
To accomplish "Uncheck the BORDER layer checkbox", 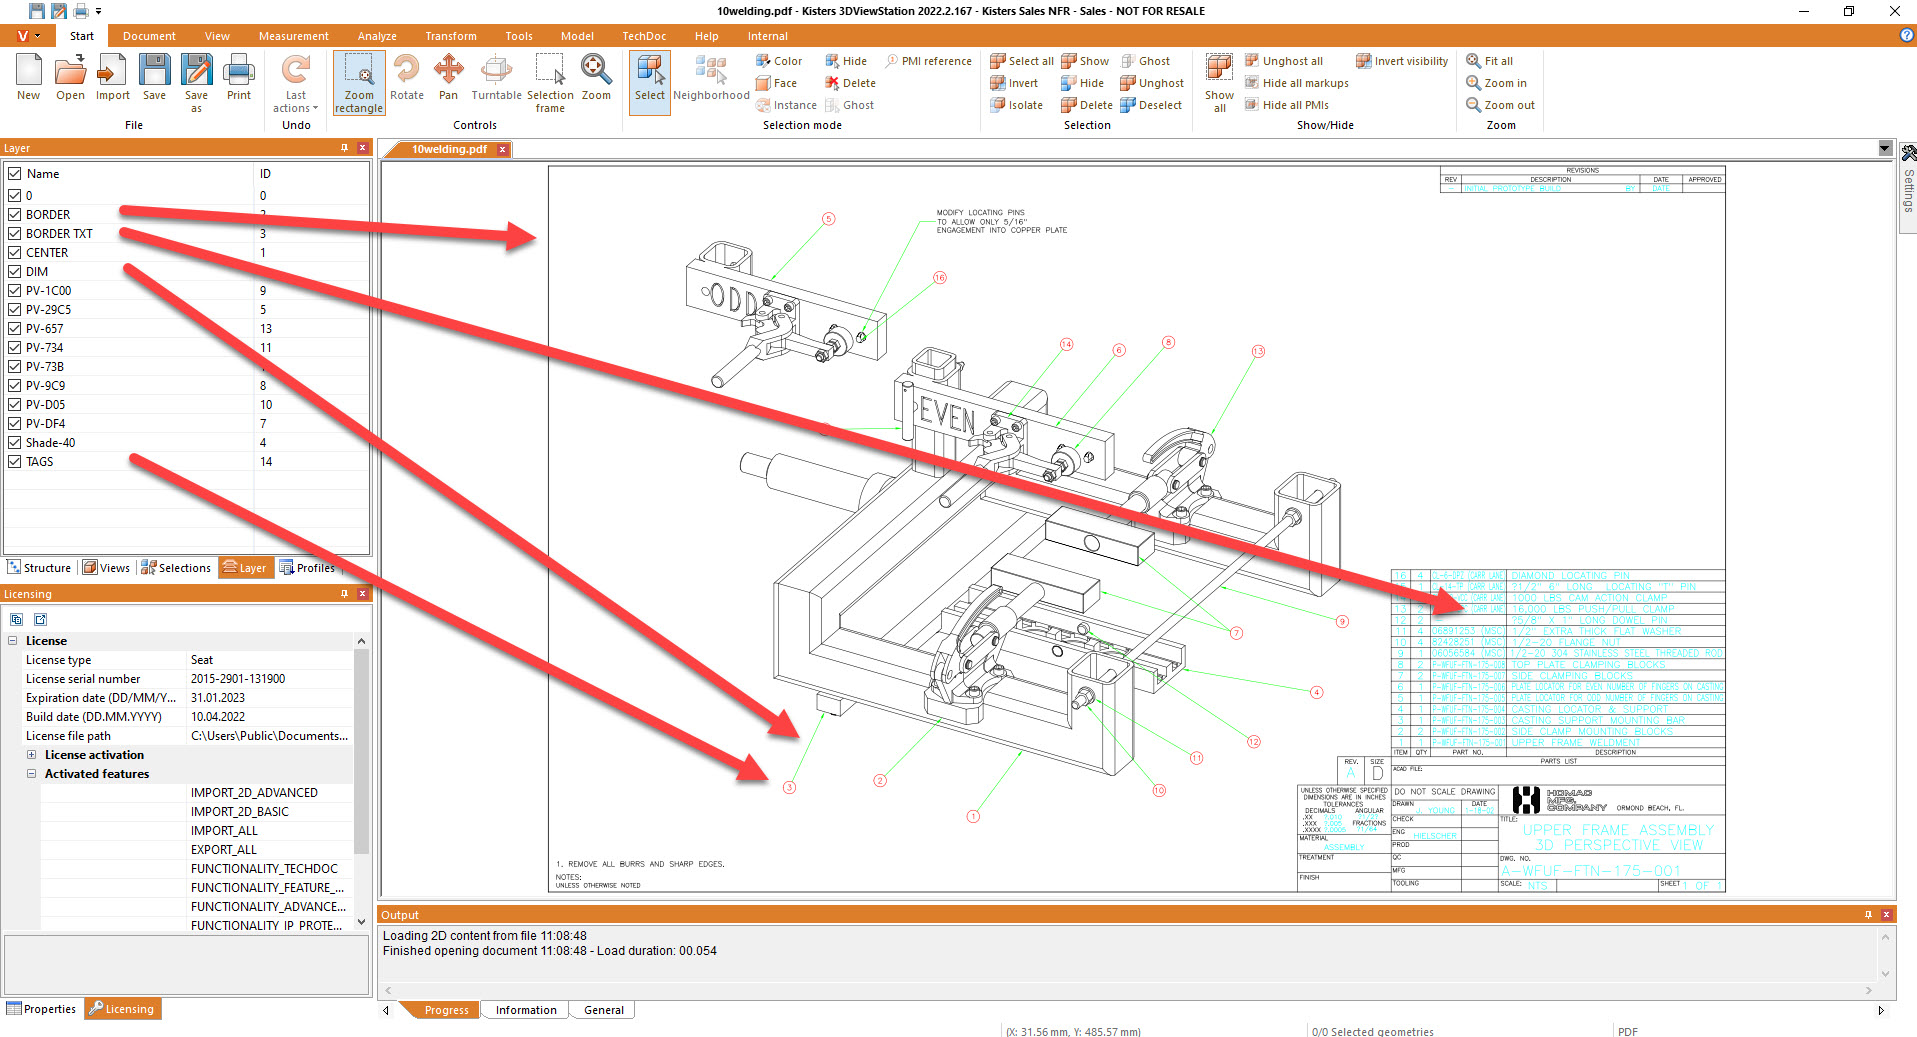I will (x=15, y=214).
